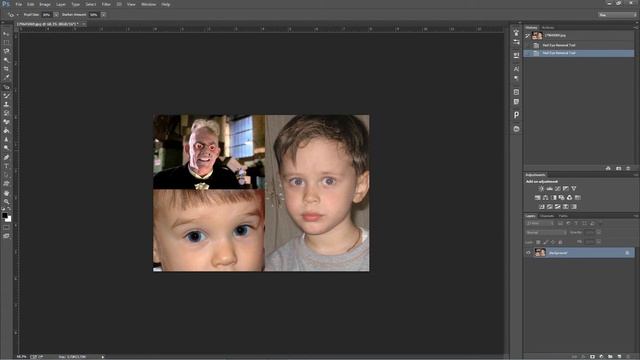
Task: Add a Brightness/Contrast adjustment
Action: [x=541, y=189]
